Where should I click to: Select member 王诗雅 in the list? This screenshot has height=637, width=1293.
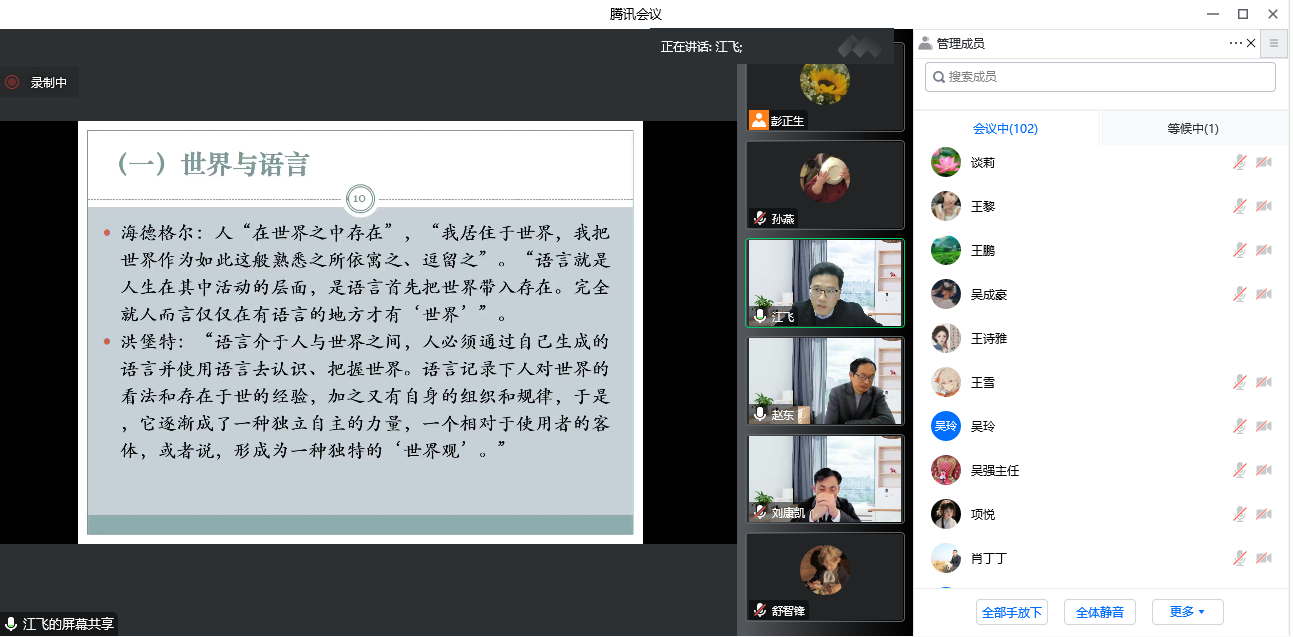point(989,338)
